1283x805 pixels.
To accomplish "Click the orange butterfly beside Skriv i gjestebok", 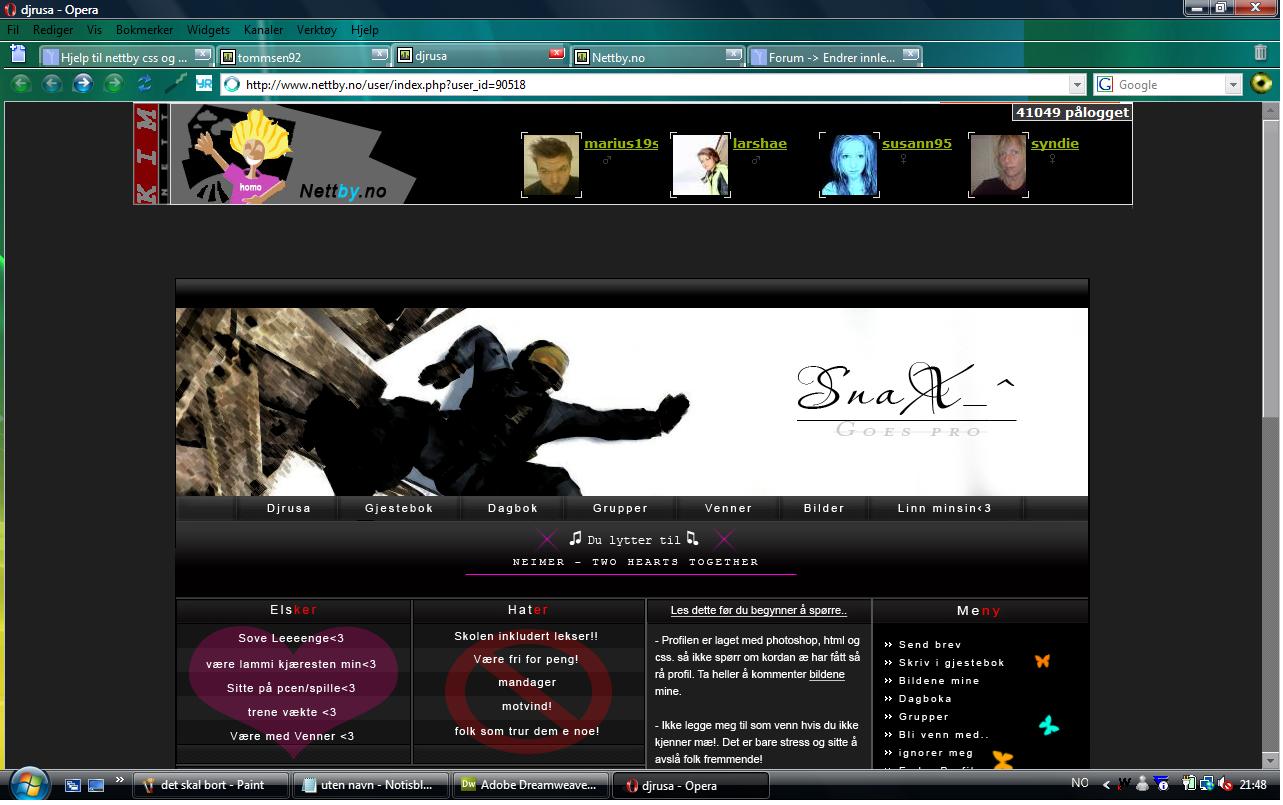I will click(x=1042, y=661).
